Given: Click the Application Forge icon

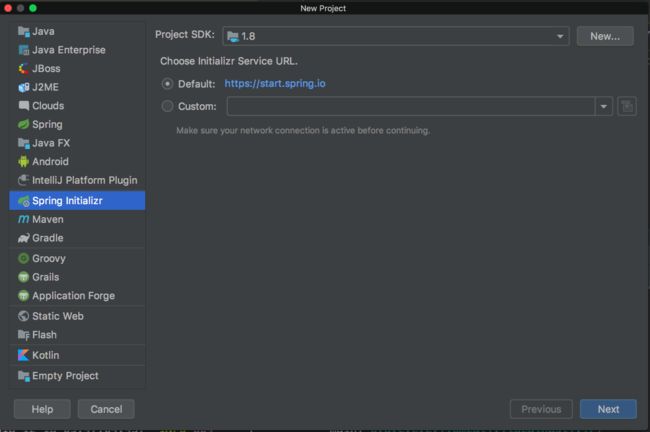Looking at the screenshot, I should point(24,296).
